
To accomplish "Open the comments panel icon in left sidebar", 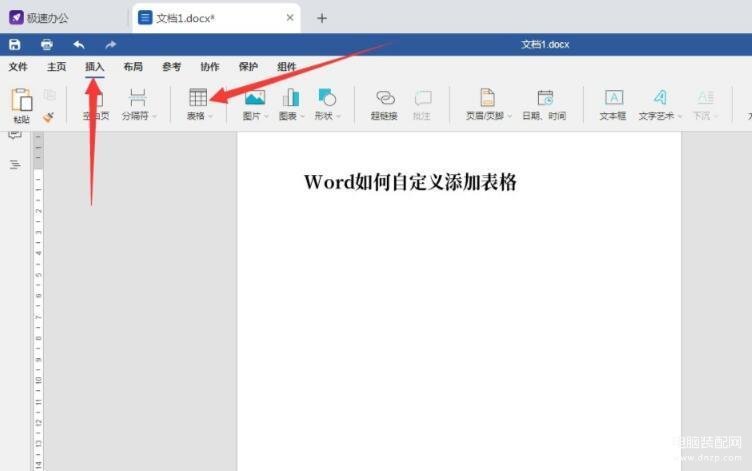I will (15, 135).
